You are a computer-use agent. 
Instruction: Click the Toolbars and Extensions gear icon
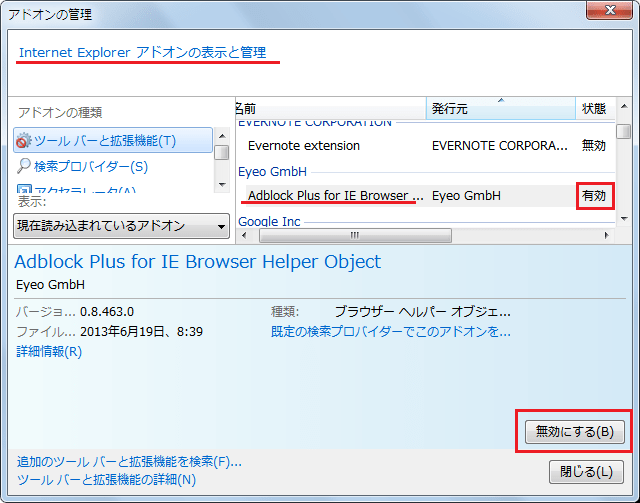[24, 141]
